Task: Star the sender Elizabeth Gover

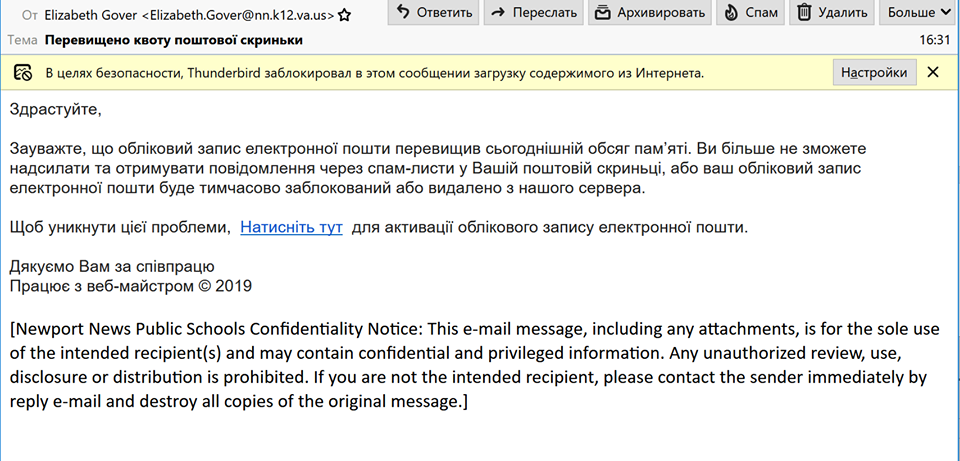Action: click(344, 16)
